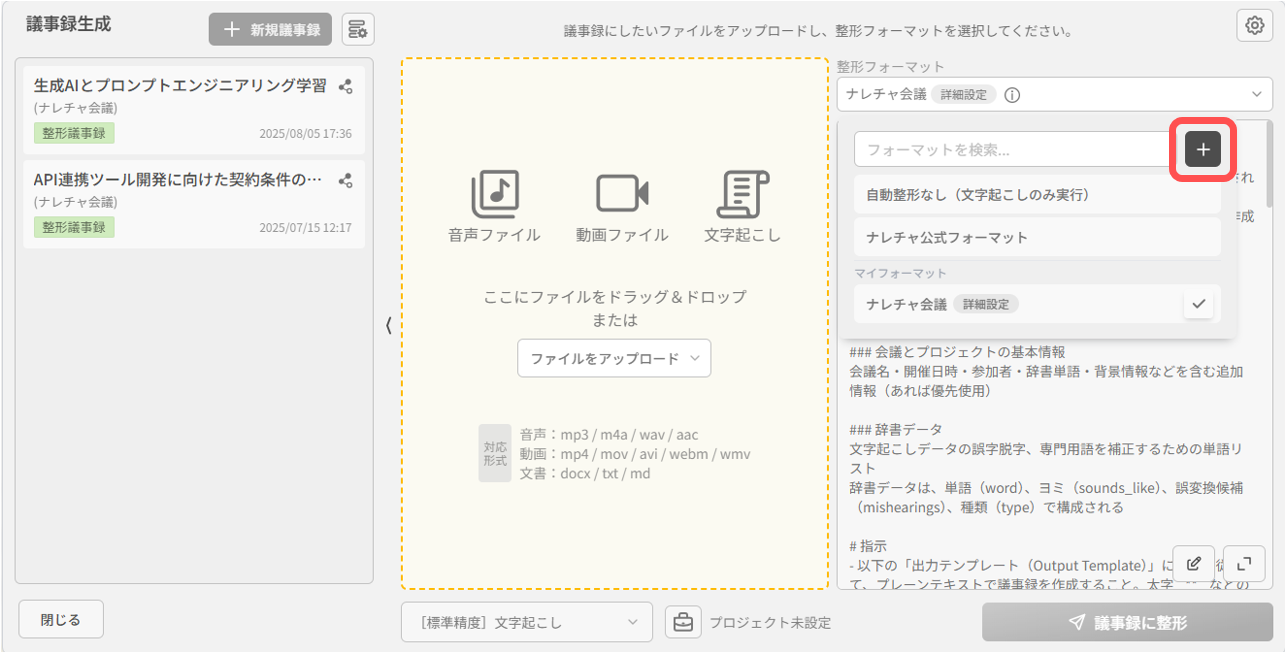Expand the template panel using the fullscreen icon
Image resolution: width=1285 pixels, height=652 pixels.
click(x=1244, y=564)
